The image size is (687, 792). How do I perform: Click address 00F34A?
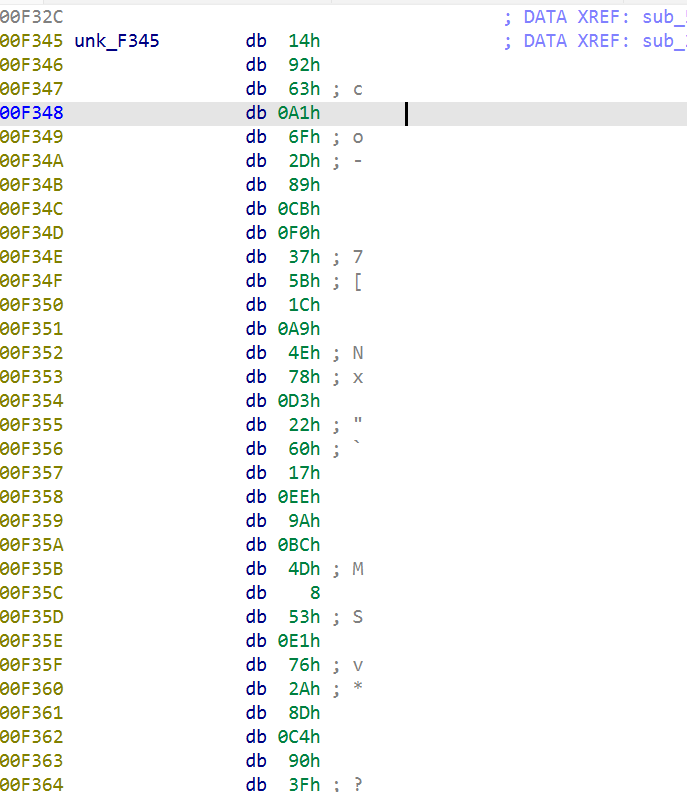pos(31,161)
